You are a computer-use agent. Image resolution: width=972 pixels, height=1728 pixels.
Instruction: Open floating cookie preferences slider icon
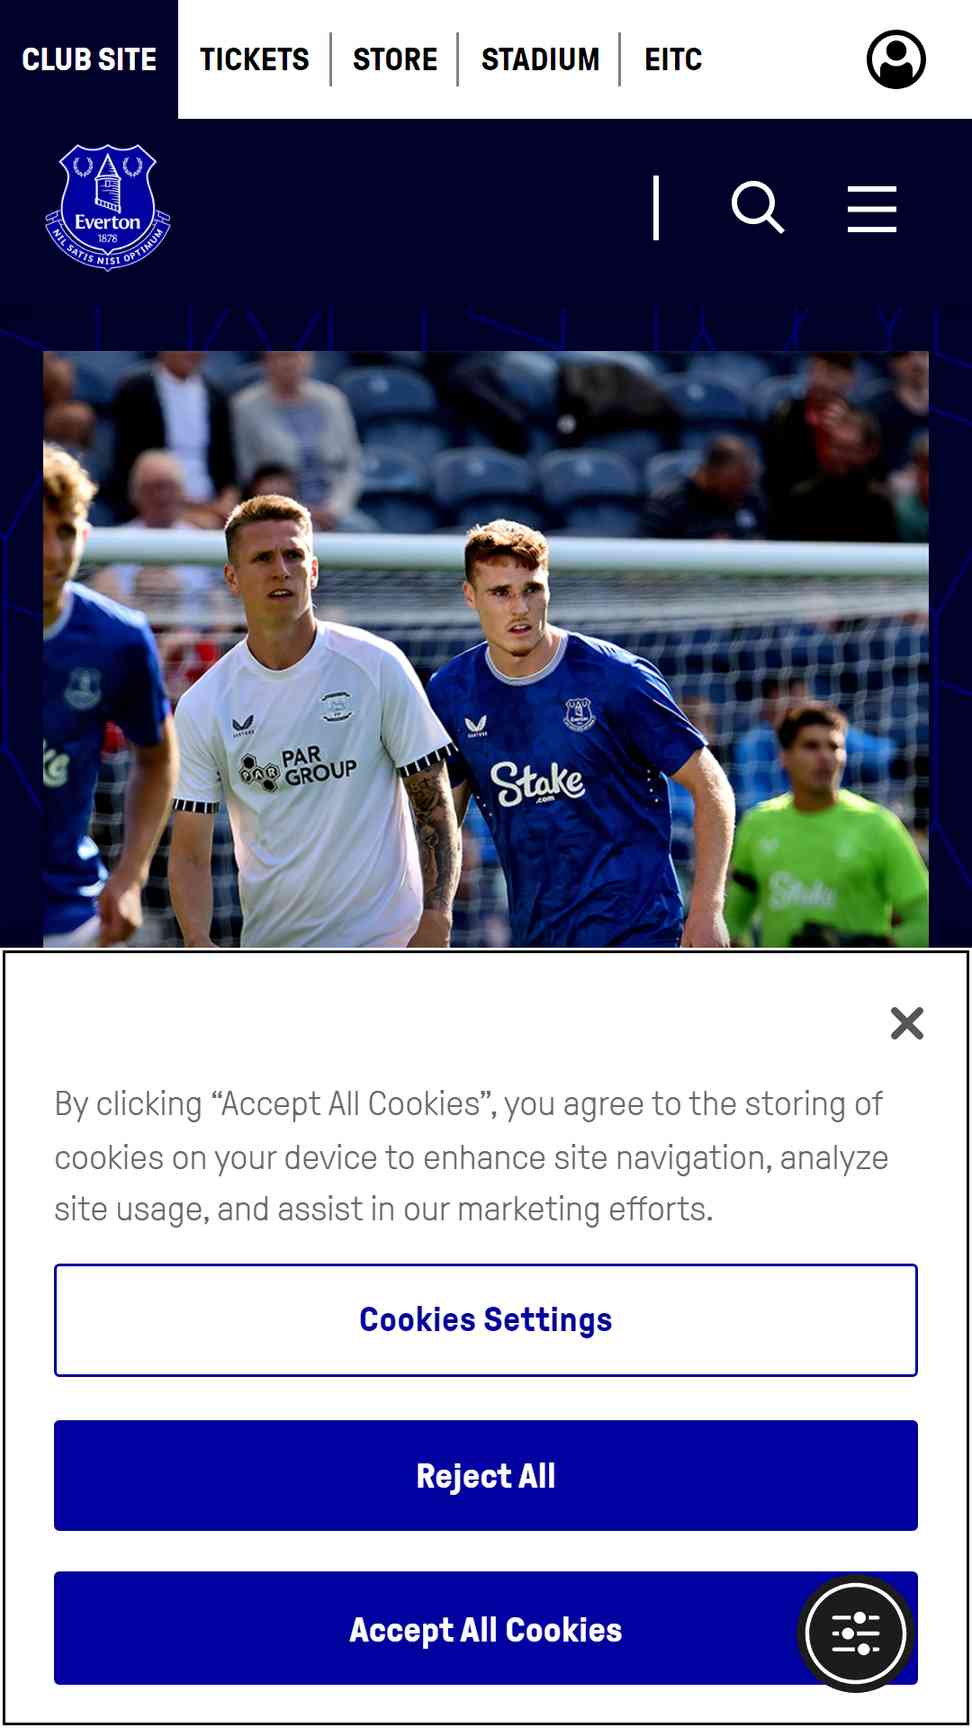point(856,1633)
